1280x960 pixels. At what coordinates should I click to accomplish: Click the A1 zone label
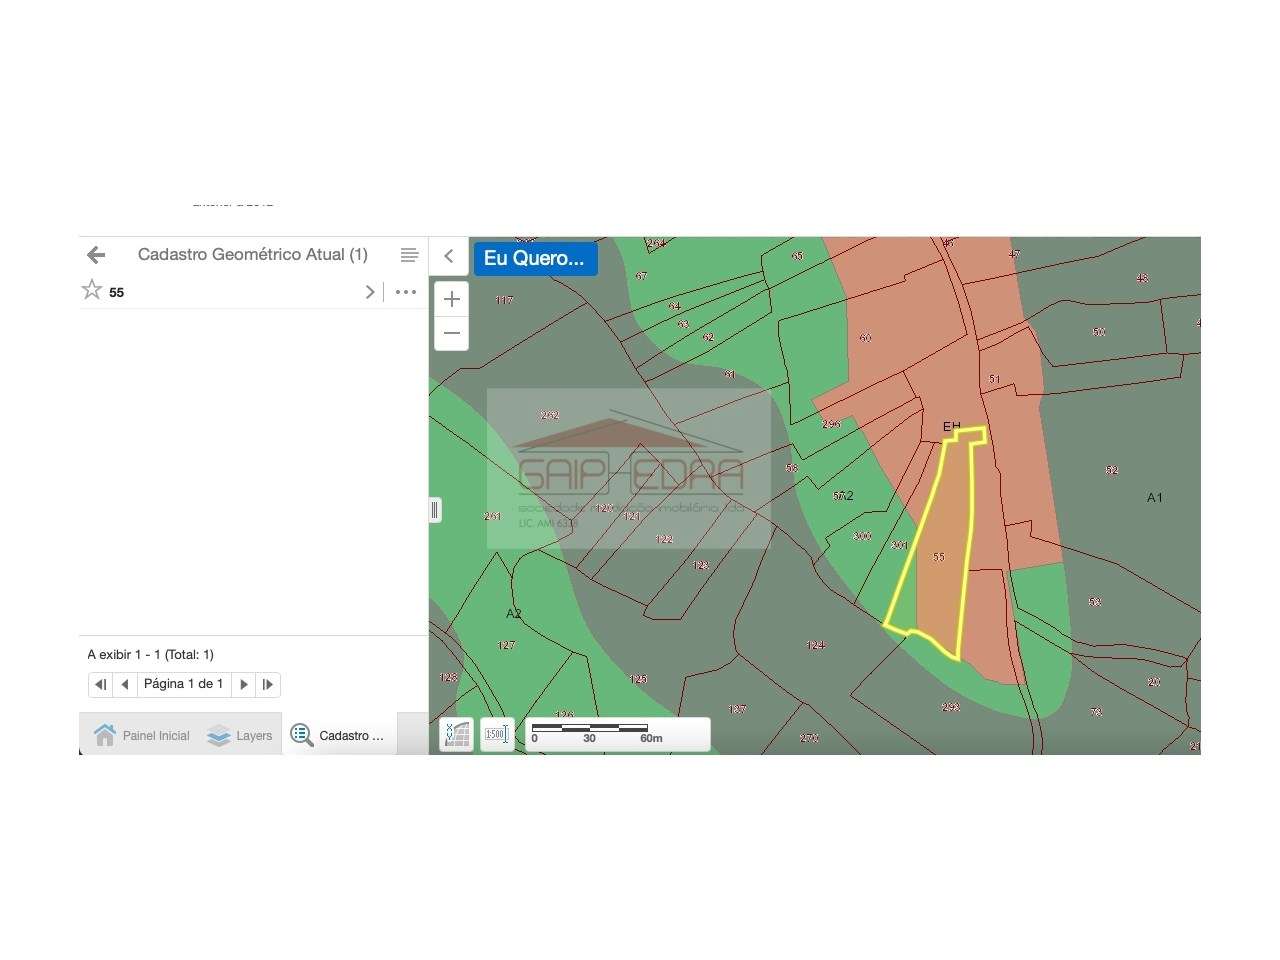1155,497
